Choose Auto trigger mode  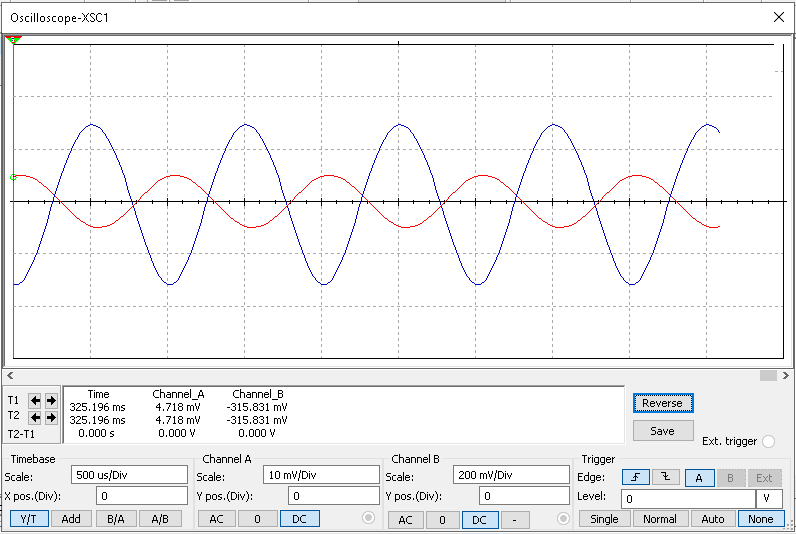712,519
